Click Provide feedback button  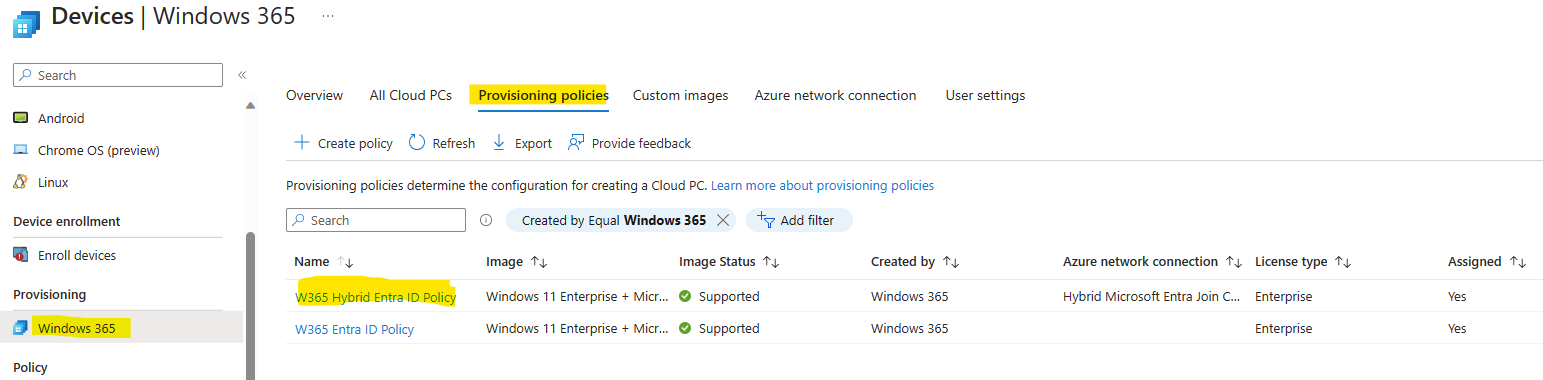(629, 143)
